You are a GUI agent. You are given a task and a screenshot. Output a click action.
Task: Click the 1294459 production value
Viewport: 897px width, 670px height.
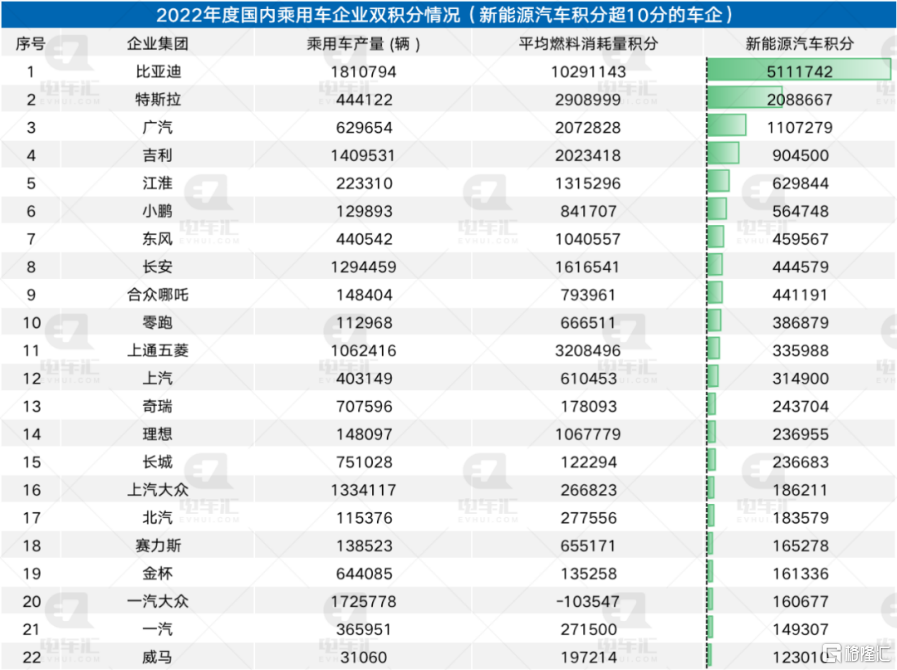pyautogui.click(x=363, y=267)
